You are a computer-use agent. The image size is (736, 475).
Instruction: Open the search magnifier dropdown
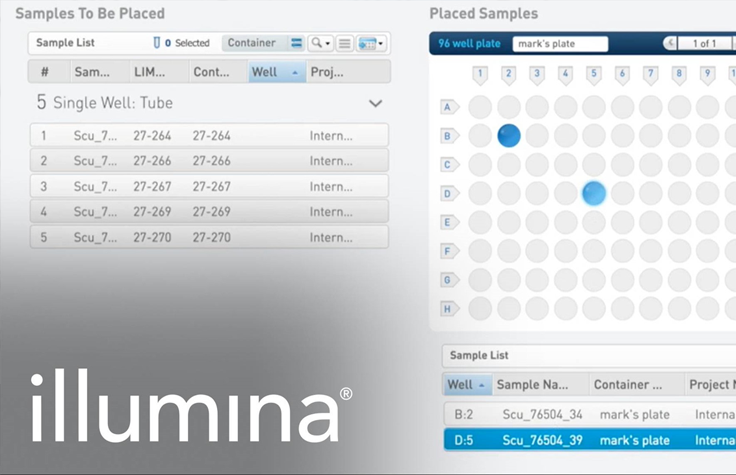point(321,43)
